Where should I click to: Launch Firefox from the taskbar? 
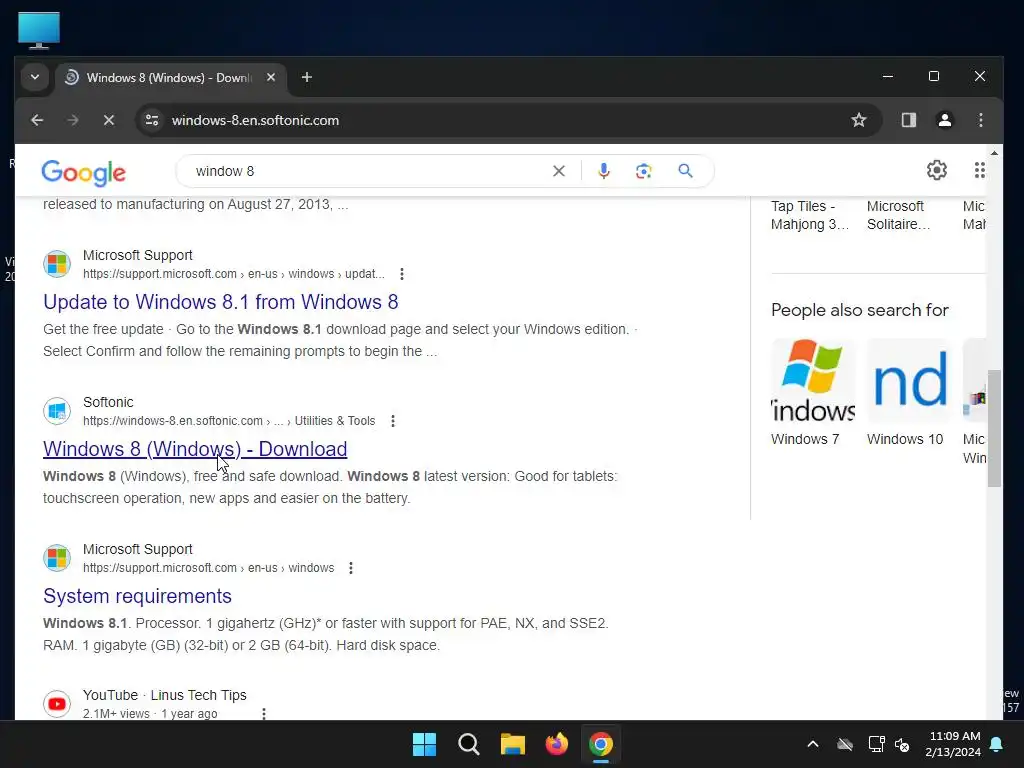click(556, 744)
